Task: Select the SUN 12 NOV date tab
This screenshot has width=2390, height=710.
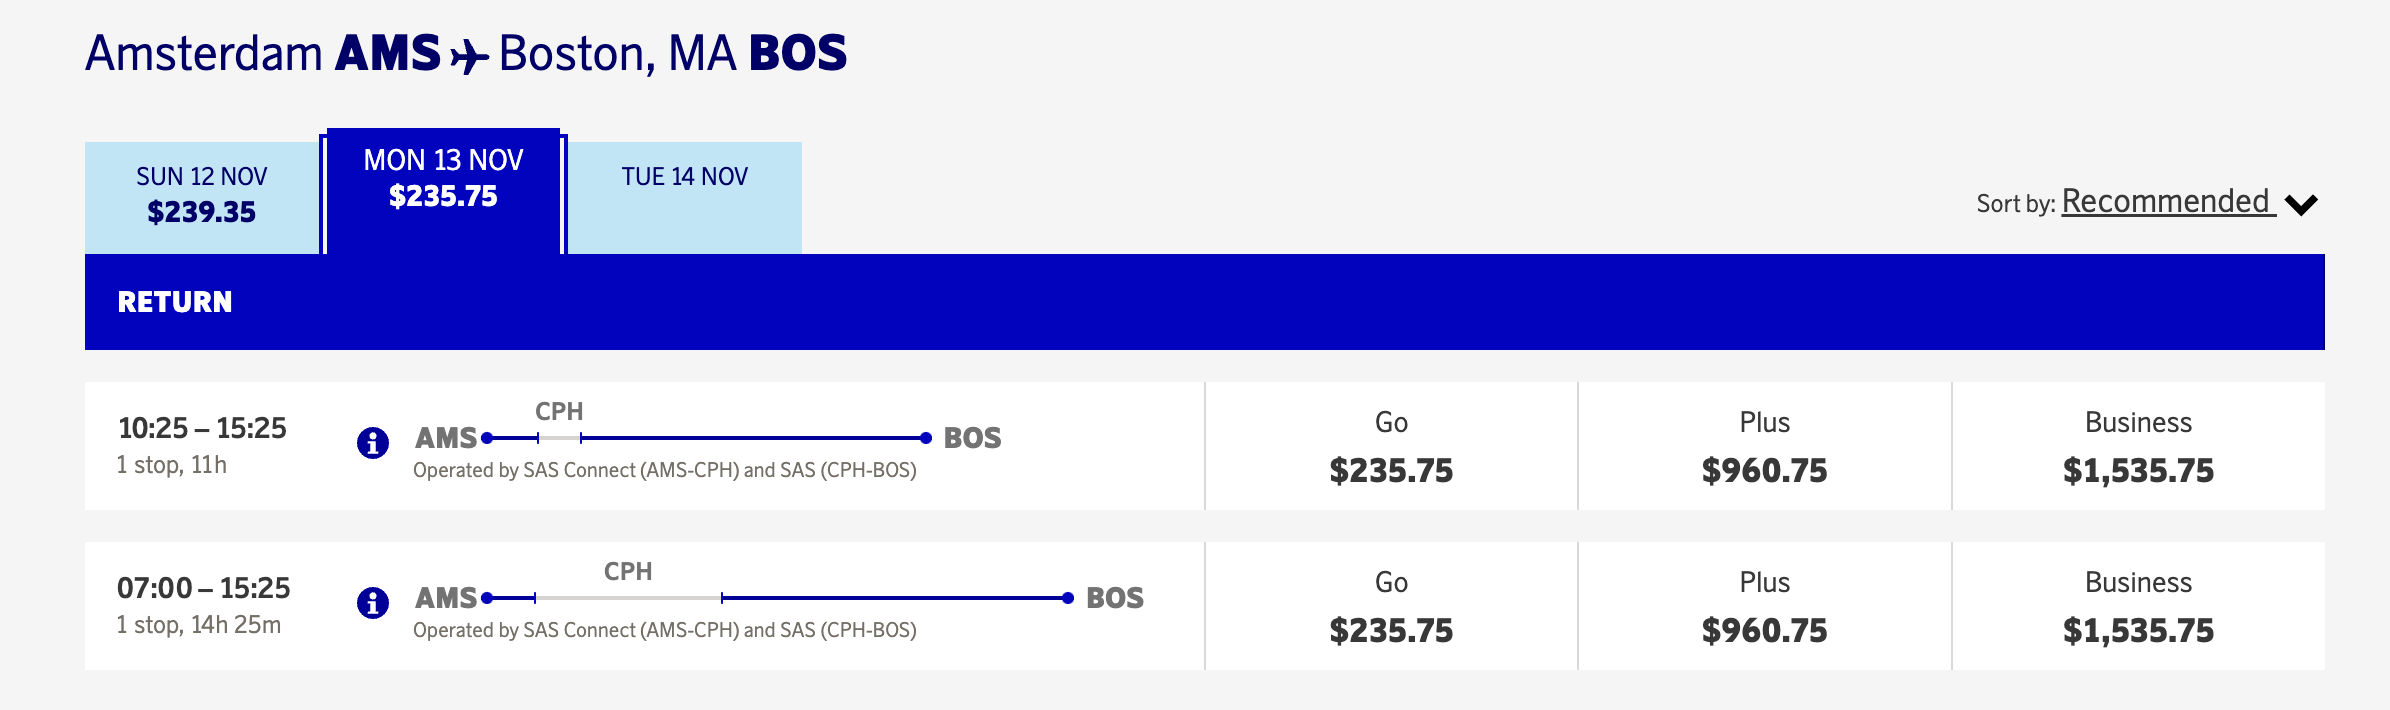Action: click(202, 195)
